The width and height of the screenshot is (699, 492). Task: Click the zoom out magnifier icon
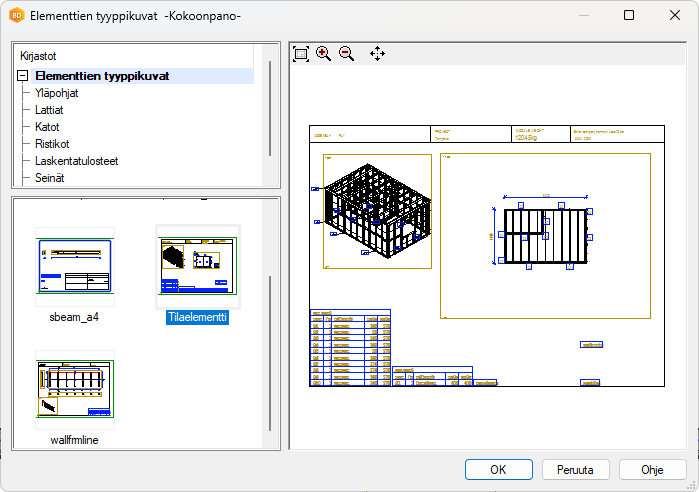click(346, 54)
